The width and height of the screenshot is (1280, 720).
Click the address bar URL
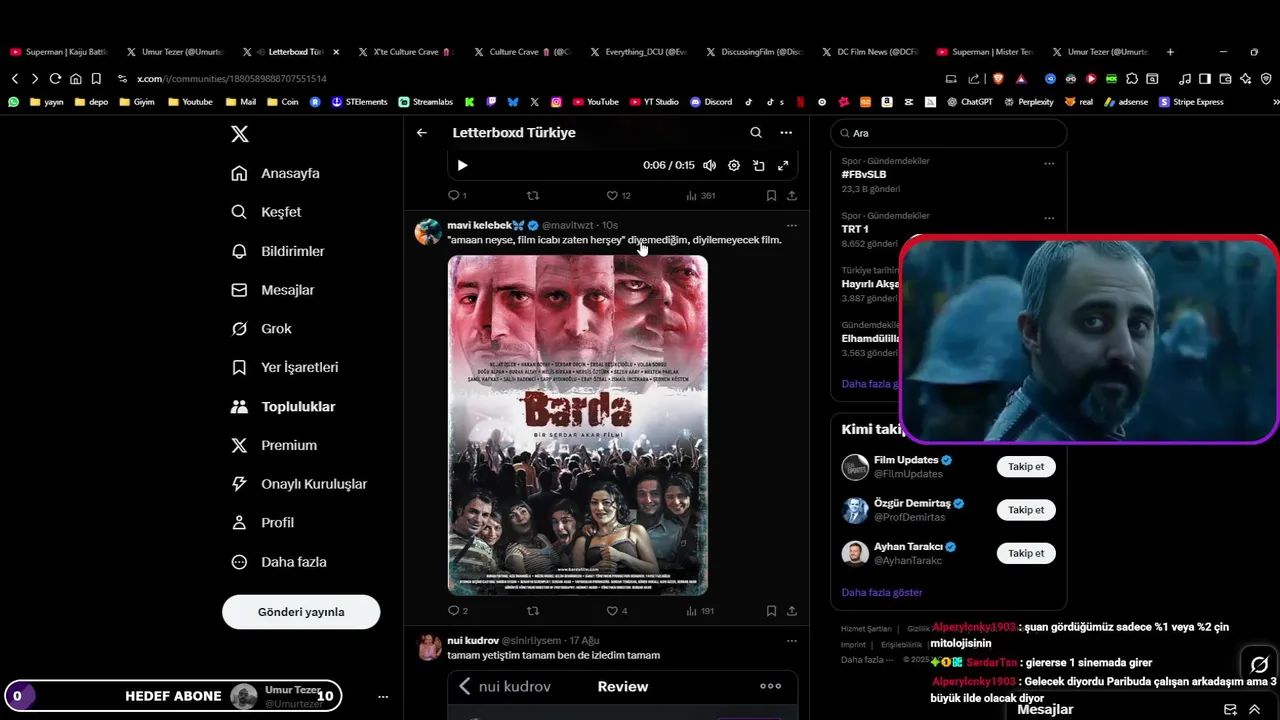232,78
